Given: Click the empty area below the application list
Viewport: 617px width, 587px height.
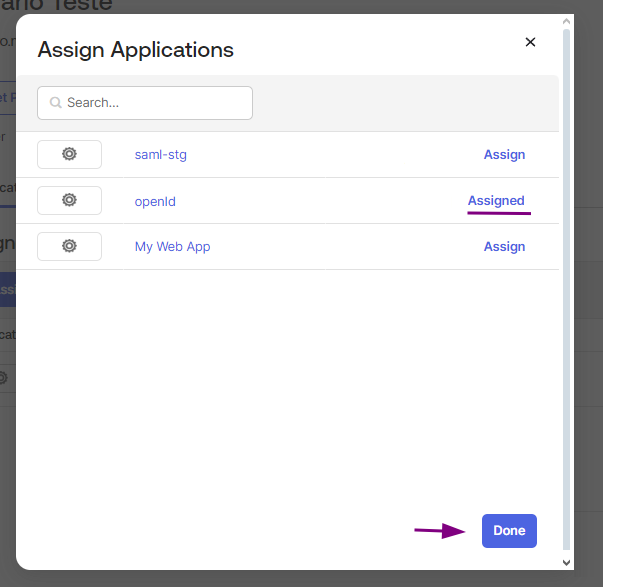Looking at the screenshot, I should click(x=288, y=390).
